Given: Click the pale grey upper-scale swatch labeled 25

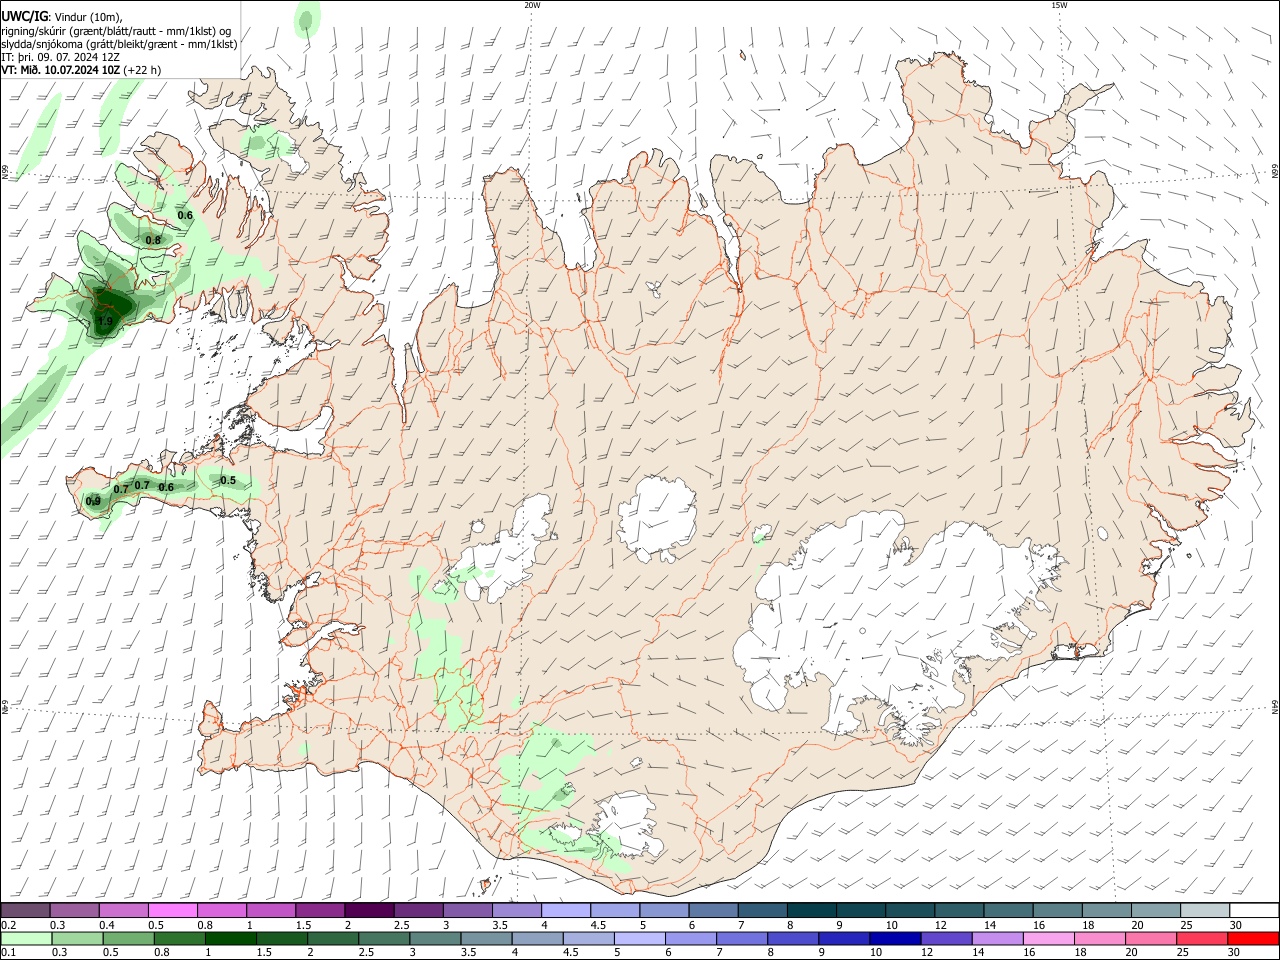Looking at the screenshot, I should (1204, 911).
